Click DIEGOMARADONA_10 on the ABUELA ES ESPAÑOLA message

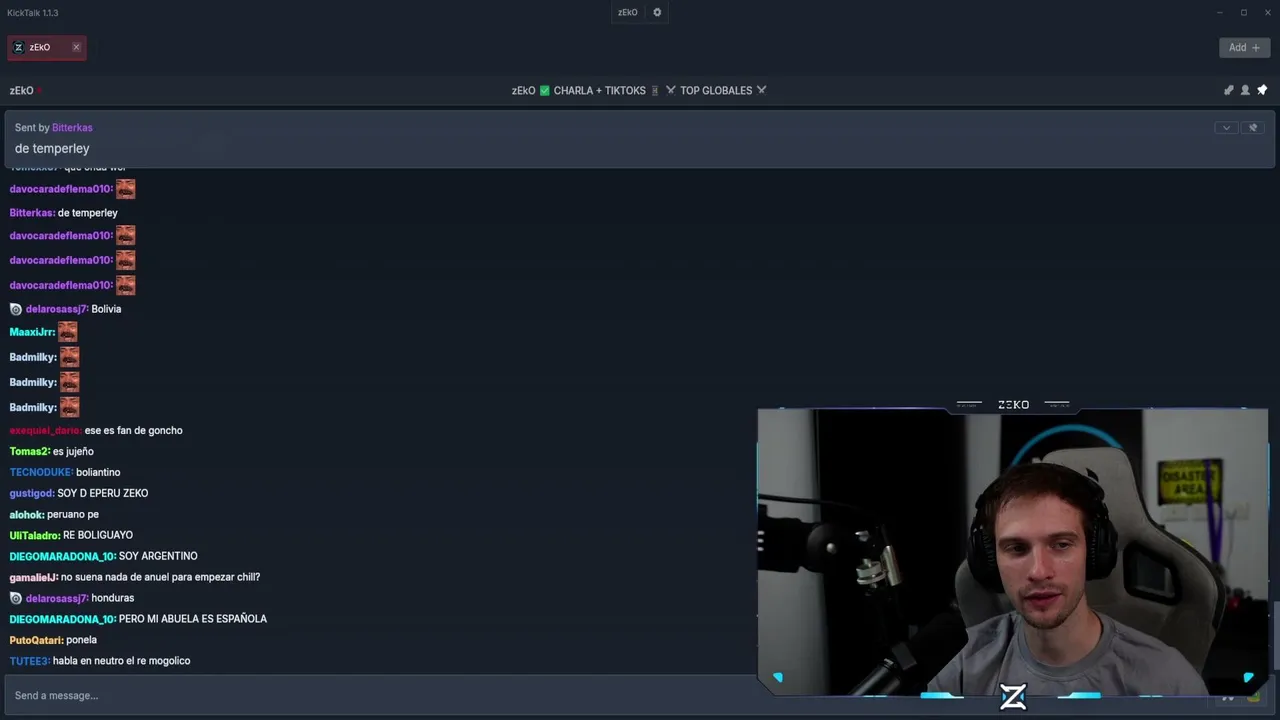point(63,619)
